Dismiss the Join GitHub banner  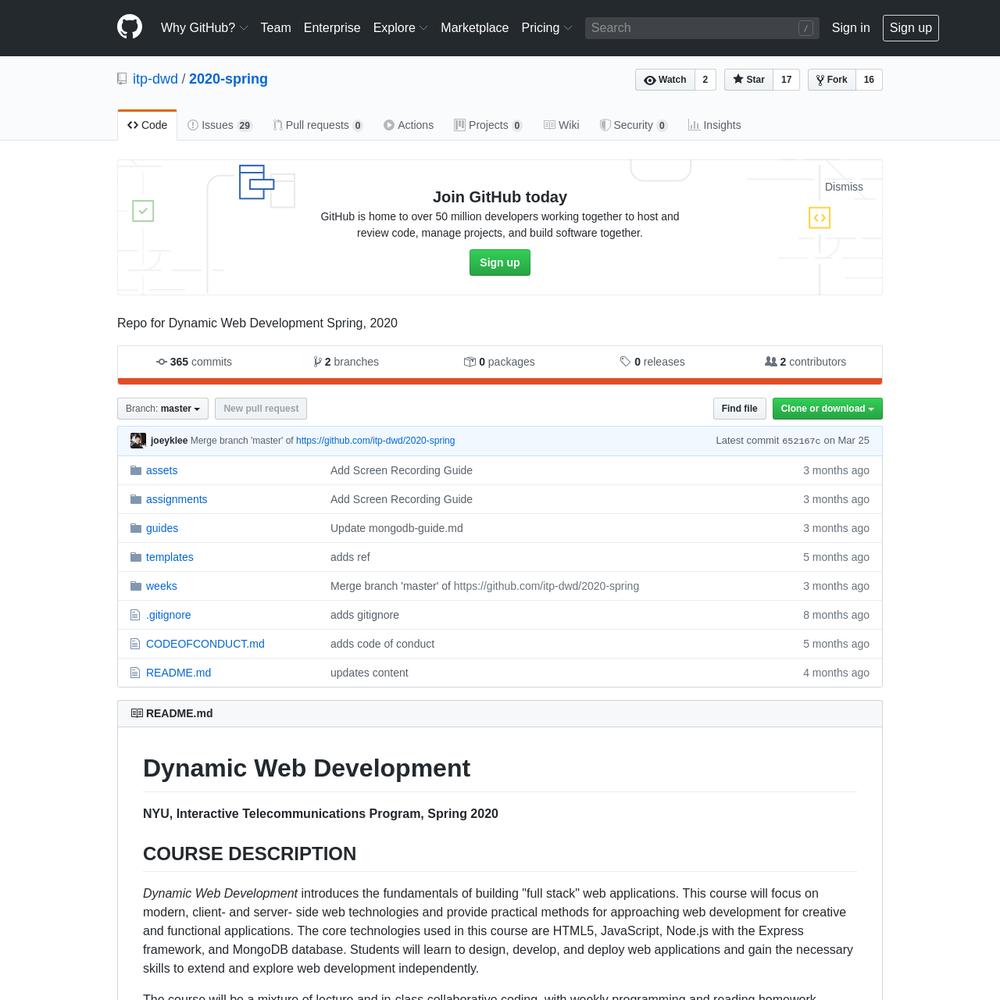tap(843, 187)
